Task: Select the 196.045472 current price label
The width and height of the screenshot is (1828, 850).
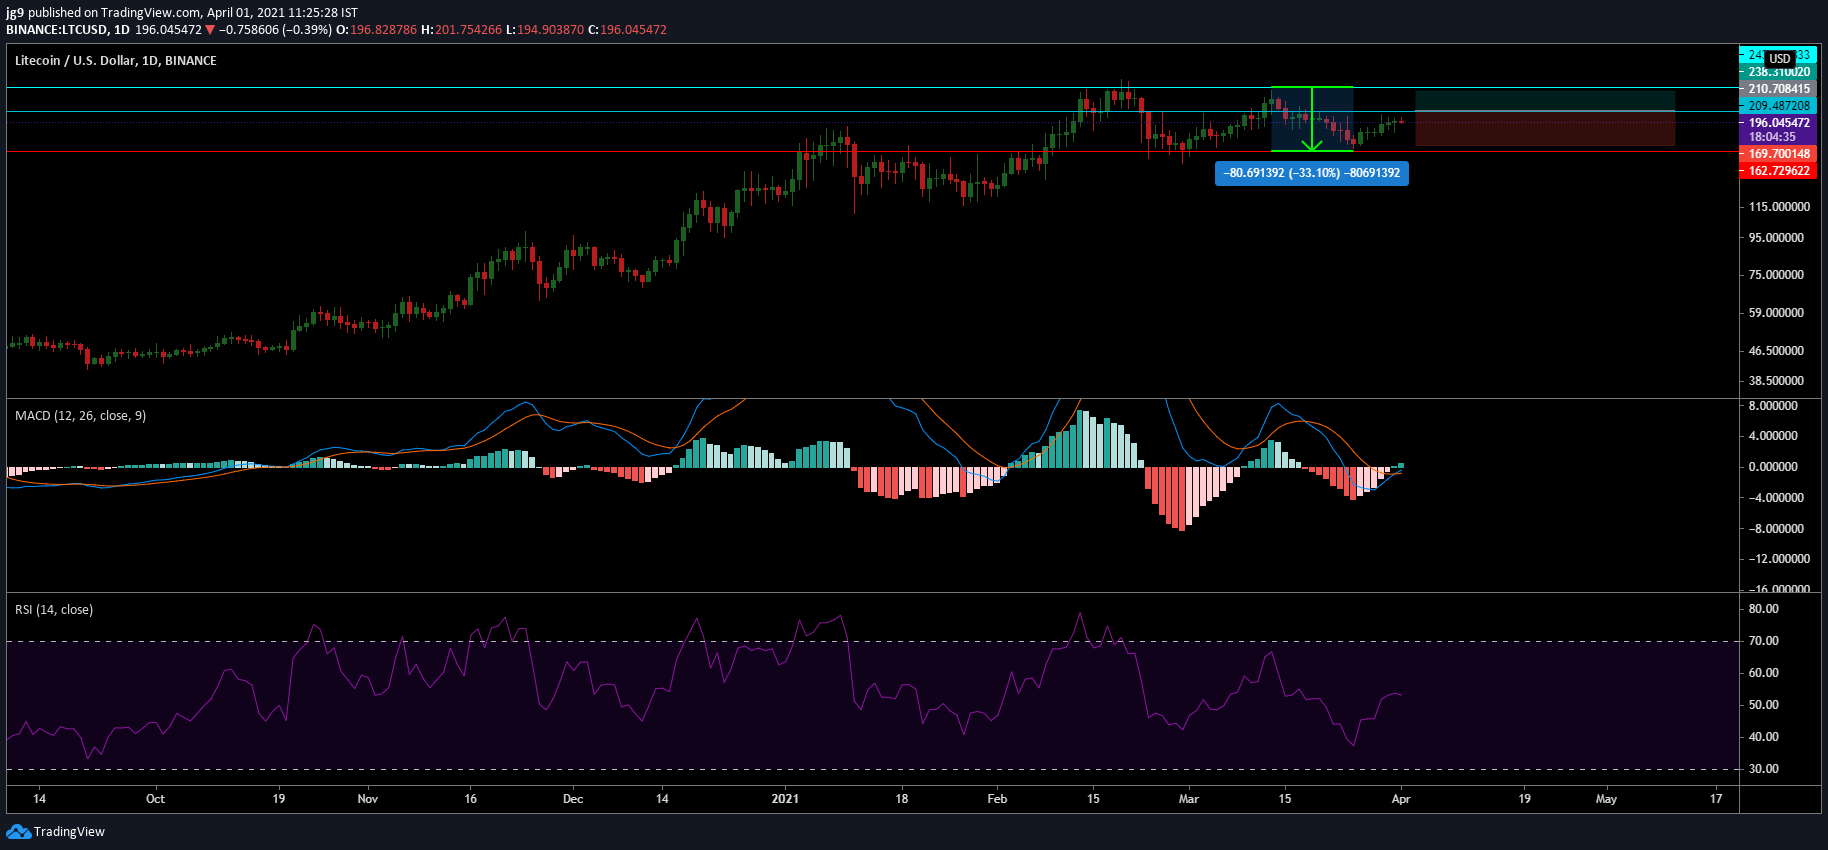Action: coord(1779,123)
